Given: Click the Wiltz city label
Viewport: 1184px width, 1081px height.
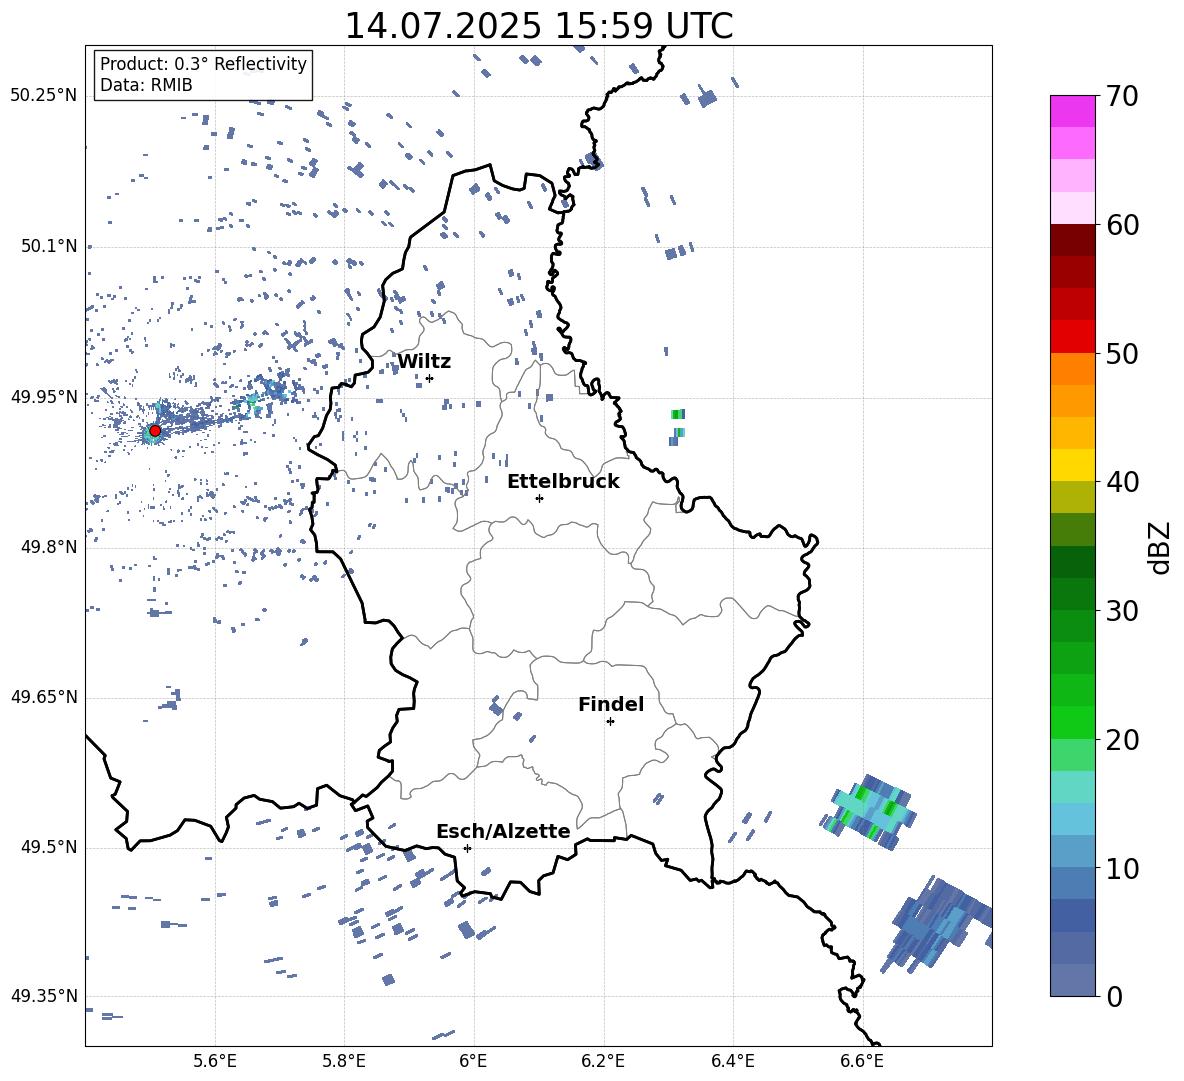Looking at the screenshot, I should click(424, 362).
